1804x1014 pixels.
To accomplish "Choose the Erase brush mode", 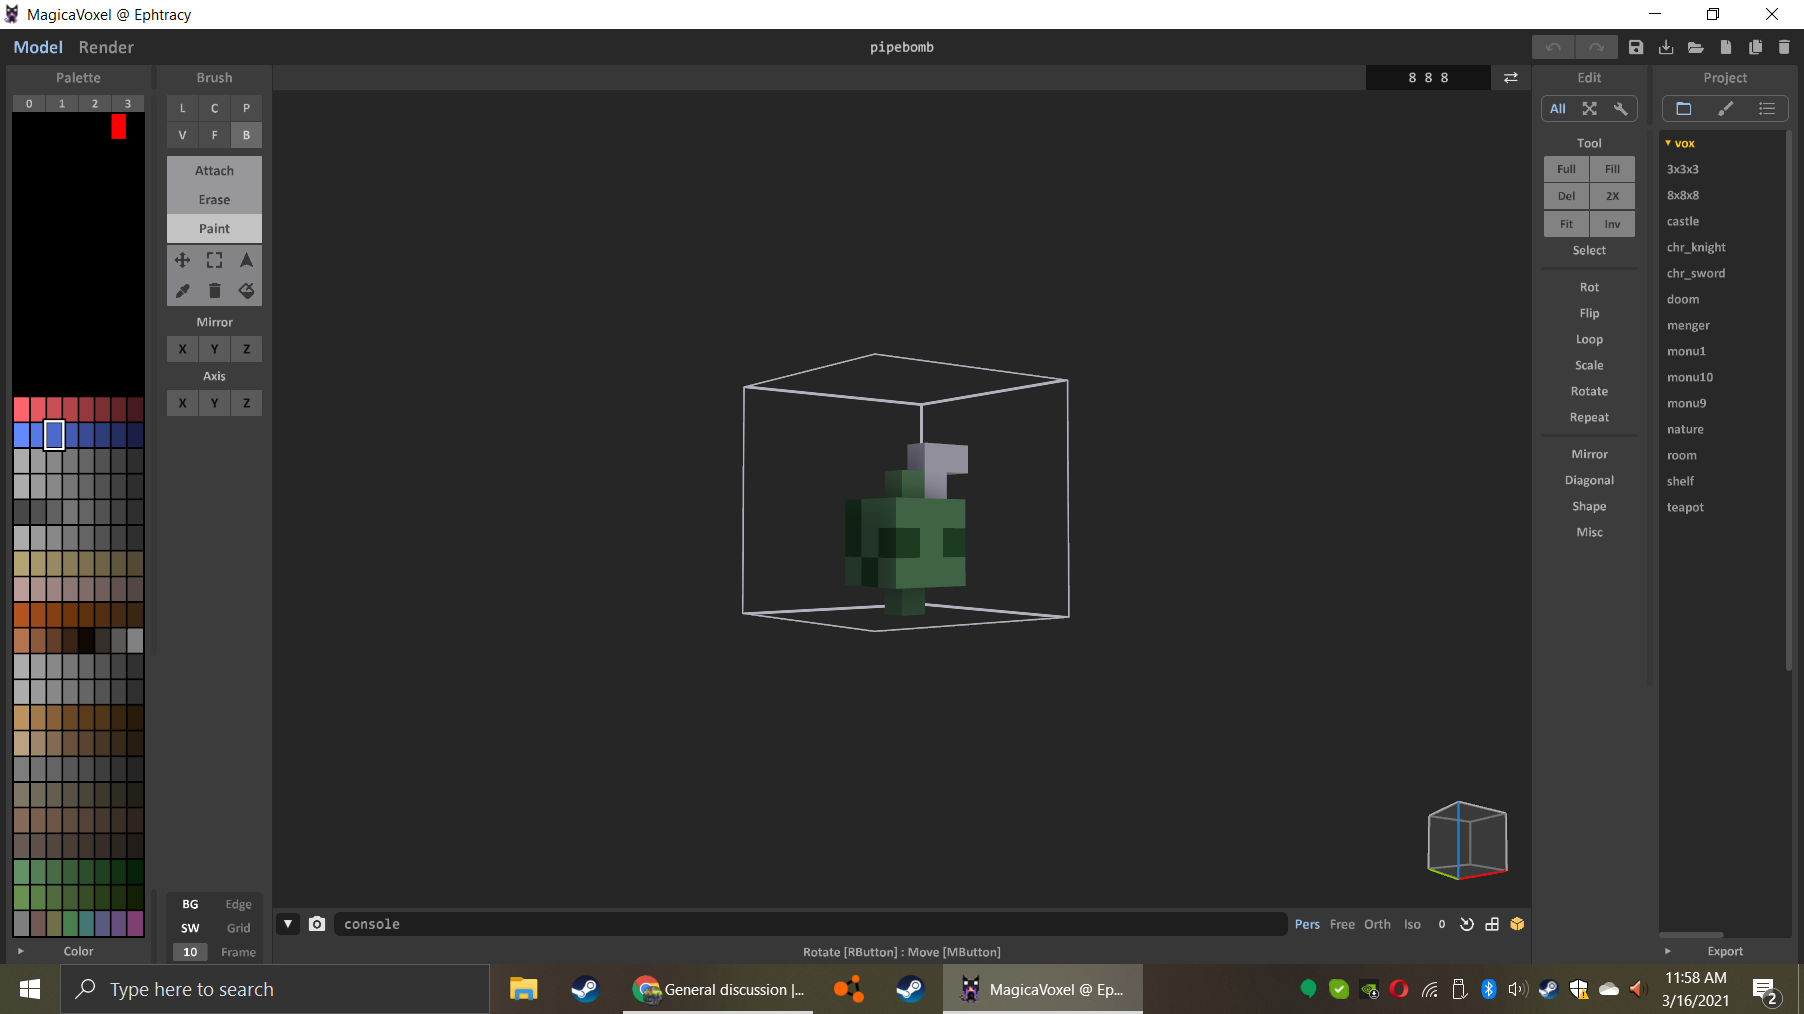I will [214, 200].
